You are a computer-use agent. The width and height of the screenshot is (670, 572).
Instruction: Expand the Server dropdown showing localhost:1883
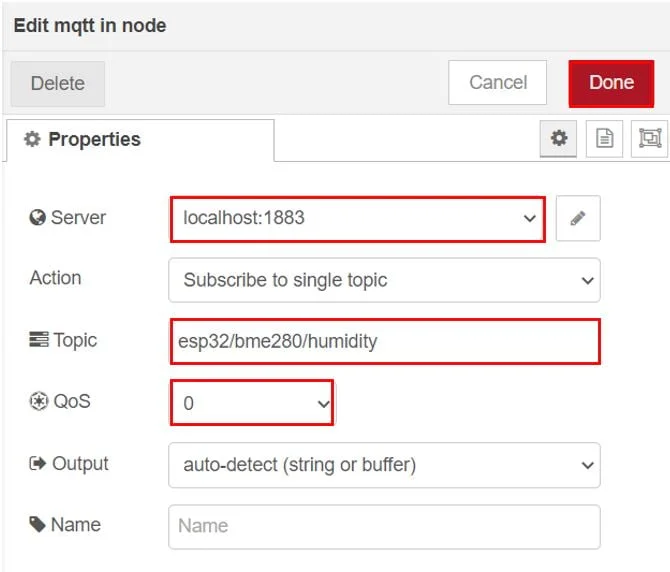click(x=358, y=219)
